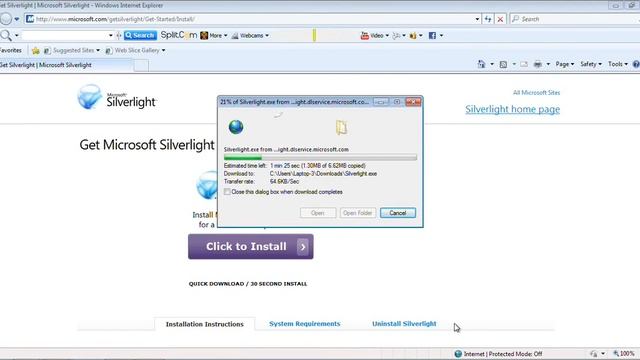
Task: Open a new blank browser tab
Action: point(141,65)
